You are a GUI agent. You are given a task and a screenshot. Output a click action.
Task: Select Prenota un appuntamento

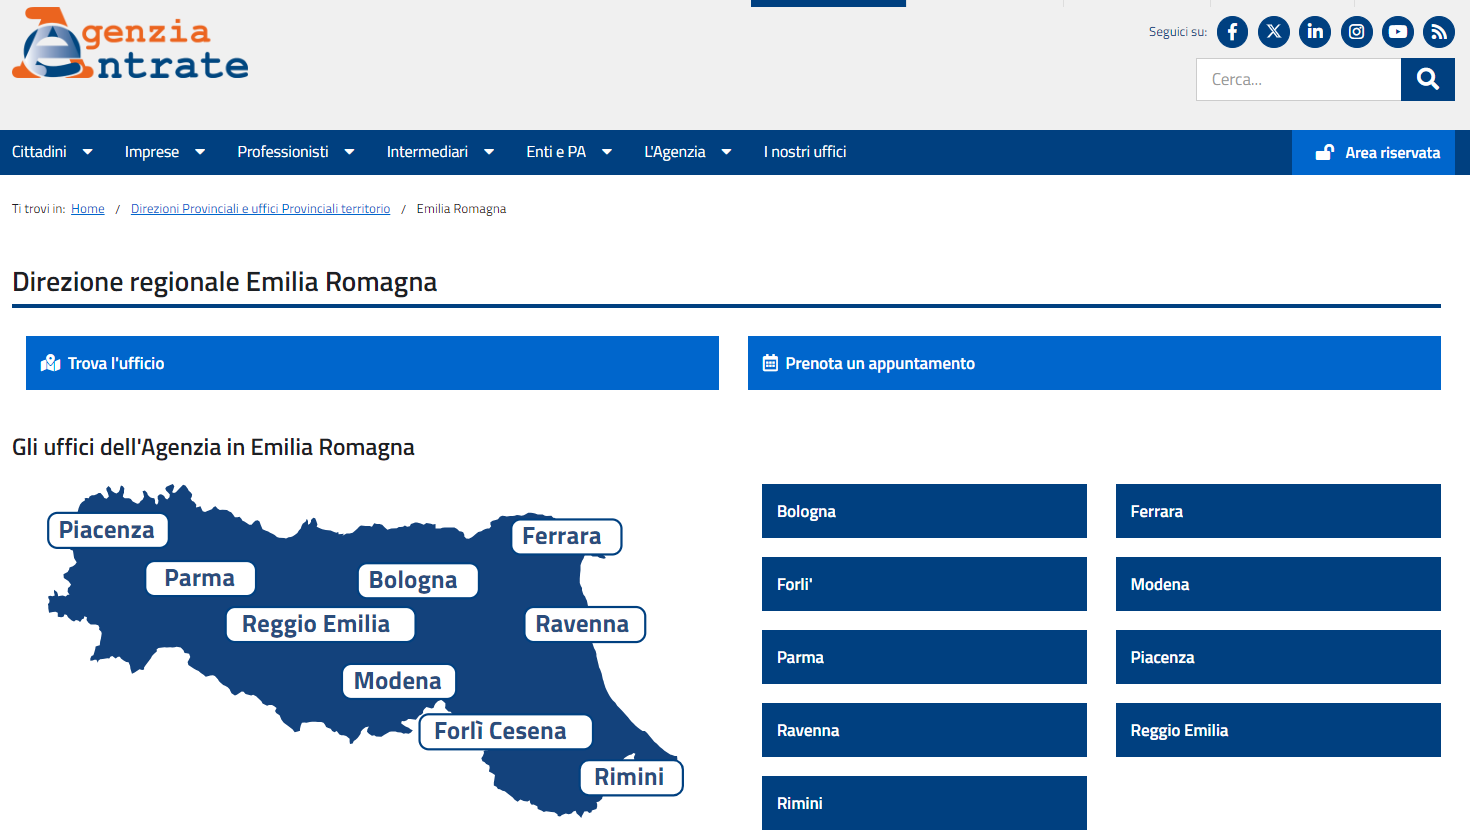coord(1094,363)
